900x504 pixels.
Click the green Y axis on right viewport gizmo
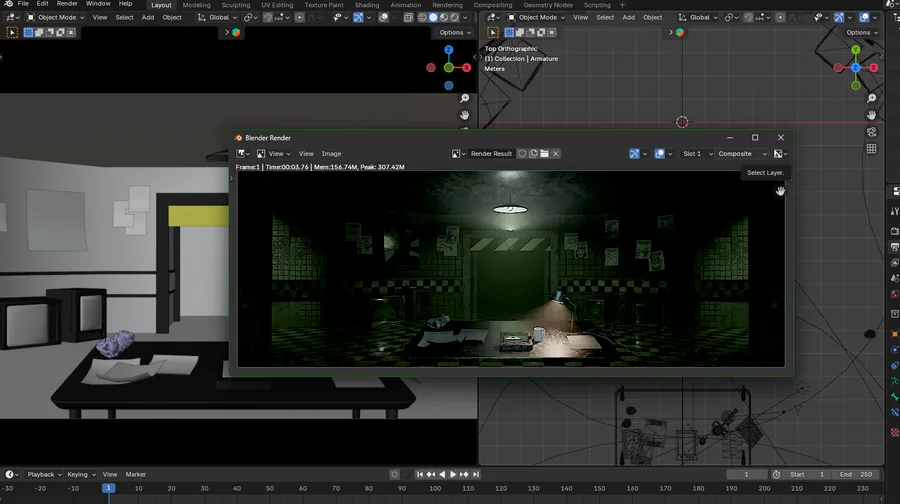click(856, 50)
